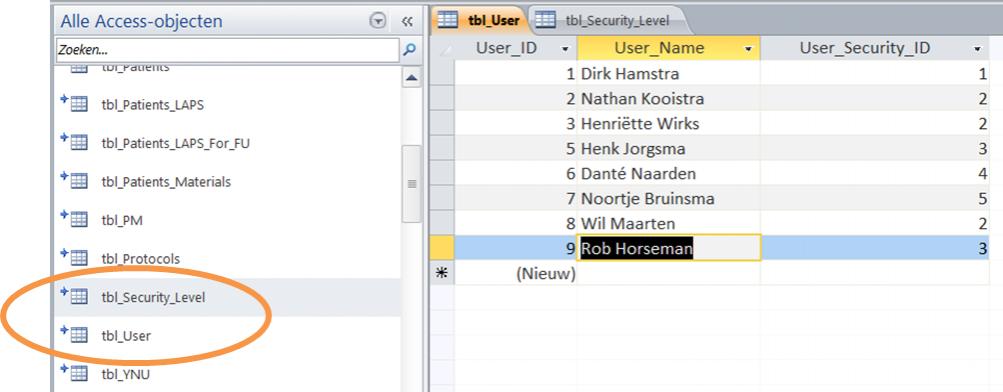Click the User_Security_ID column header
The width and height of the screenshot is (1003, 392).
click(874, 48)
